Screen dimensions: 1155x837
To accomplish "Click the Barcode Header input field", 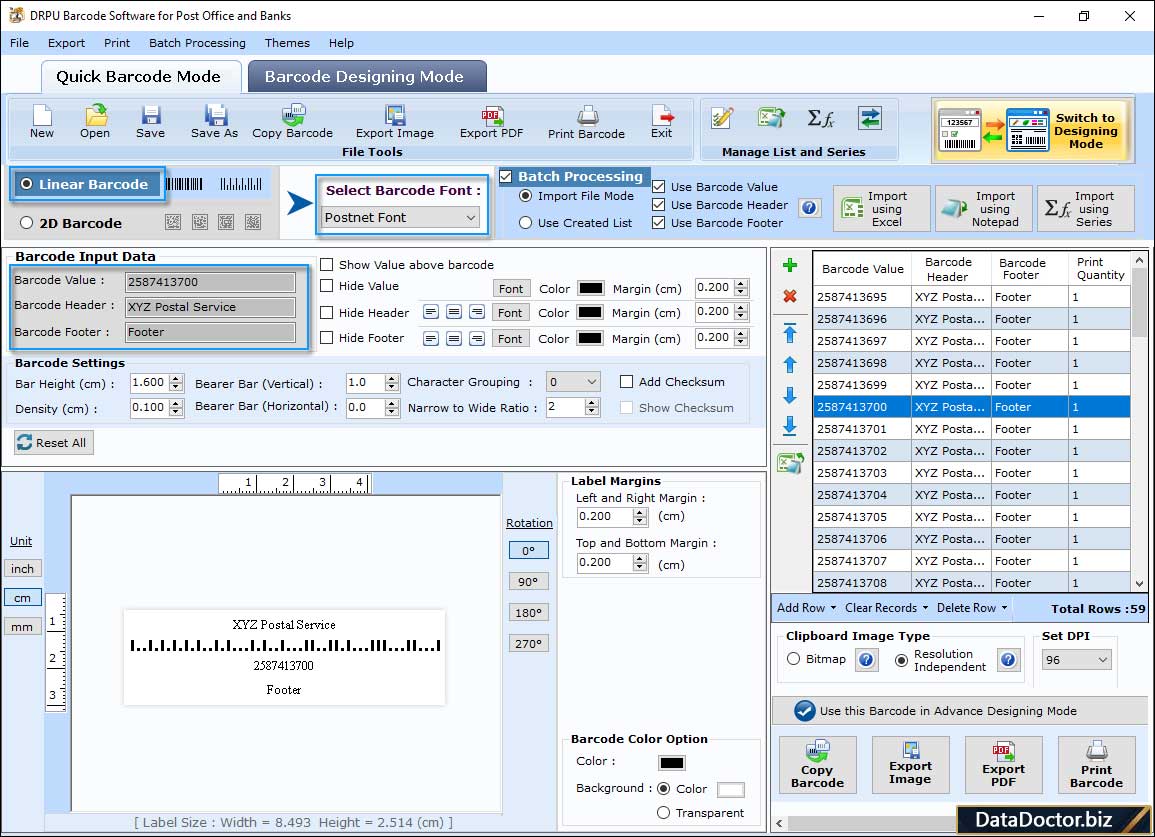I will pos(210,307).
